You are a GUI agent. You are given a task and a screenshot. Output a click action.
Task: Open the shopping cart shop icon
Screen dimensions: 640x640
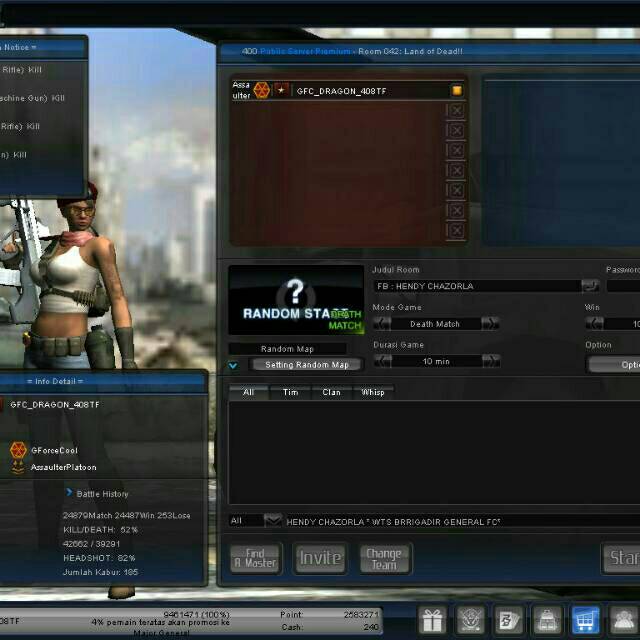coord(585,620)
